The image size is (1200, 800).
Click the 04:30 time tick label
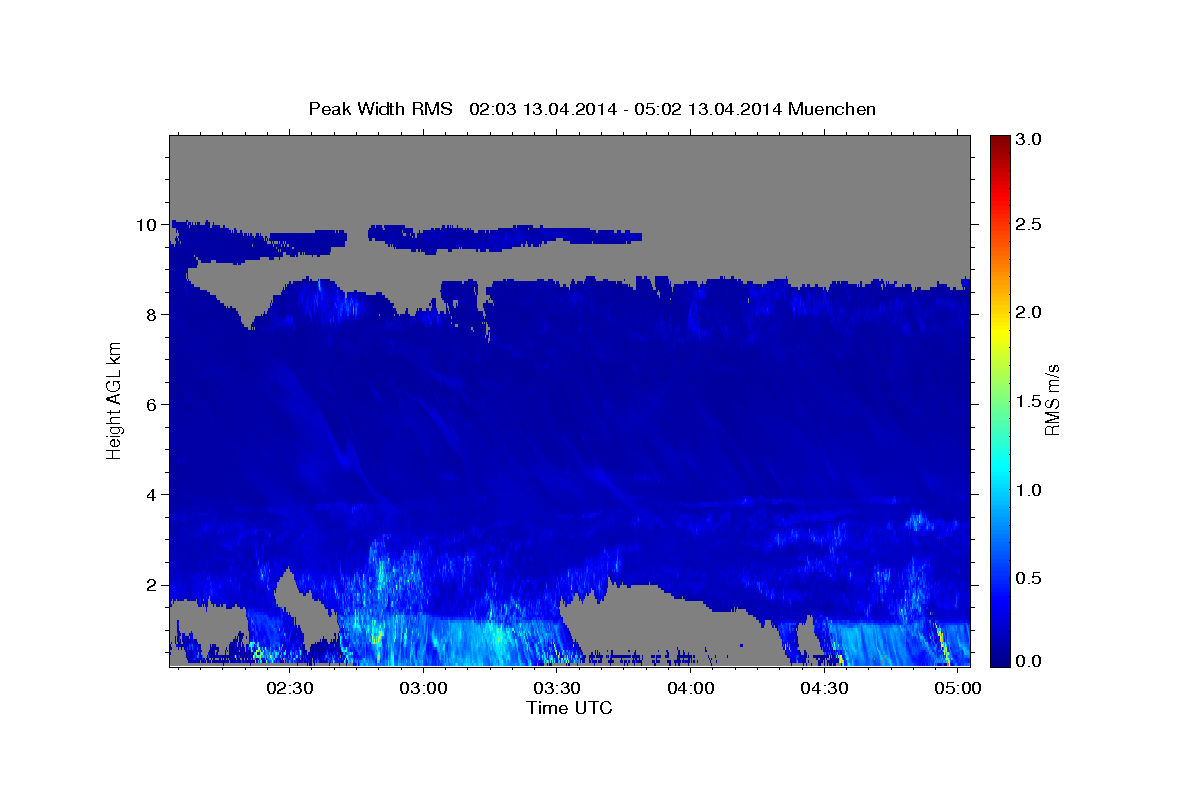(x=824, y=689)
